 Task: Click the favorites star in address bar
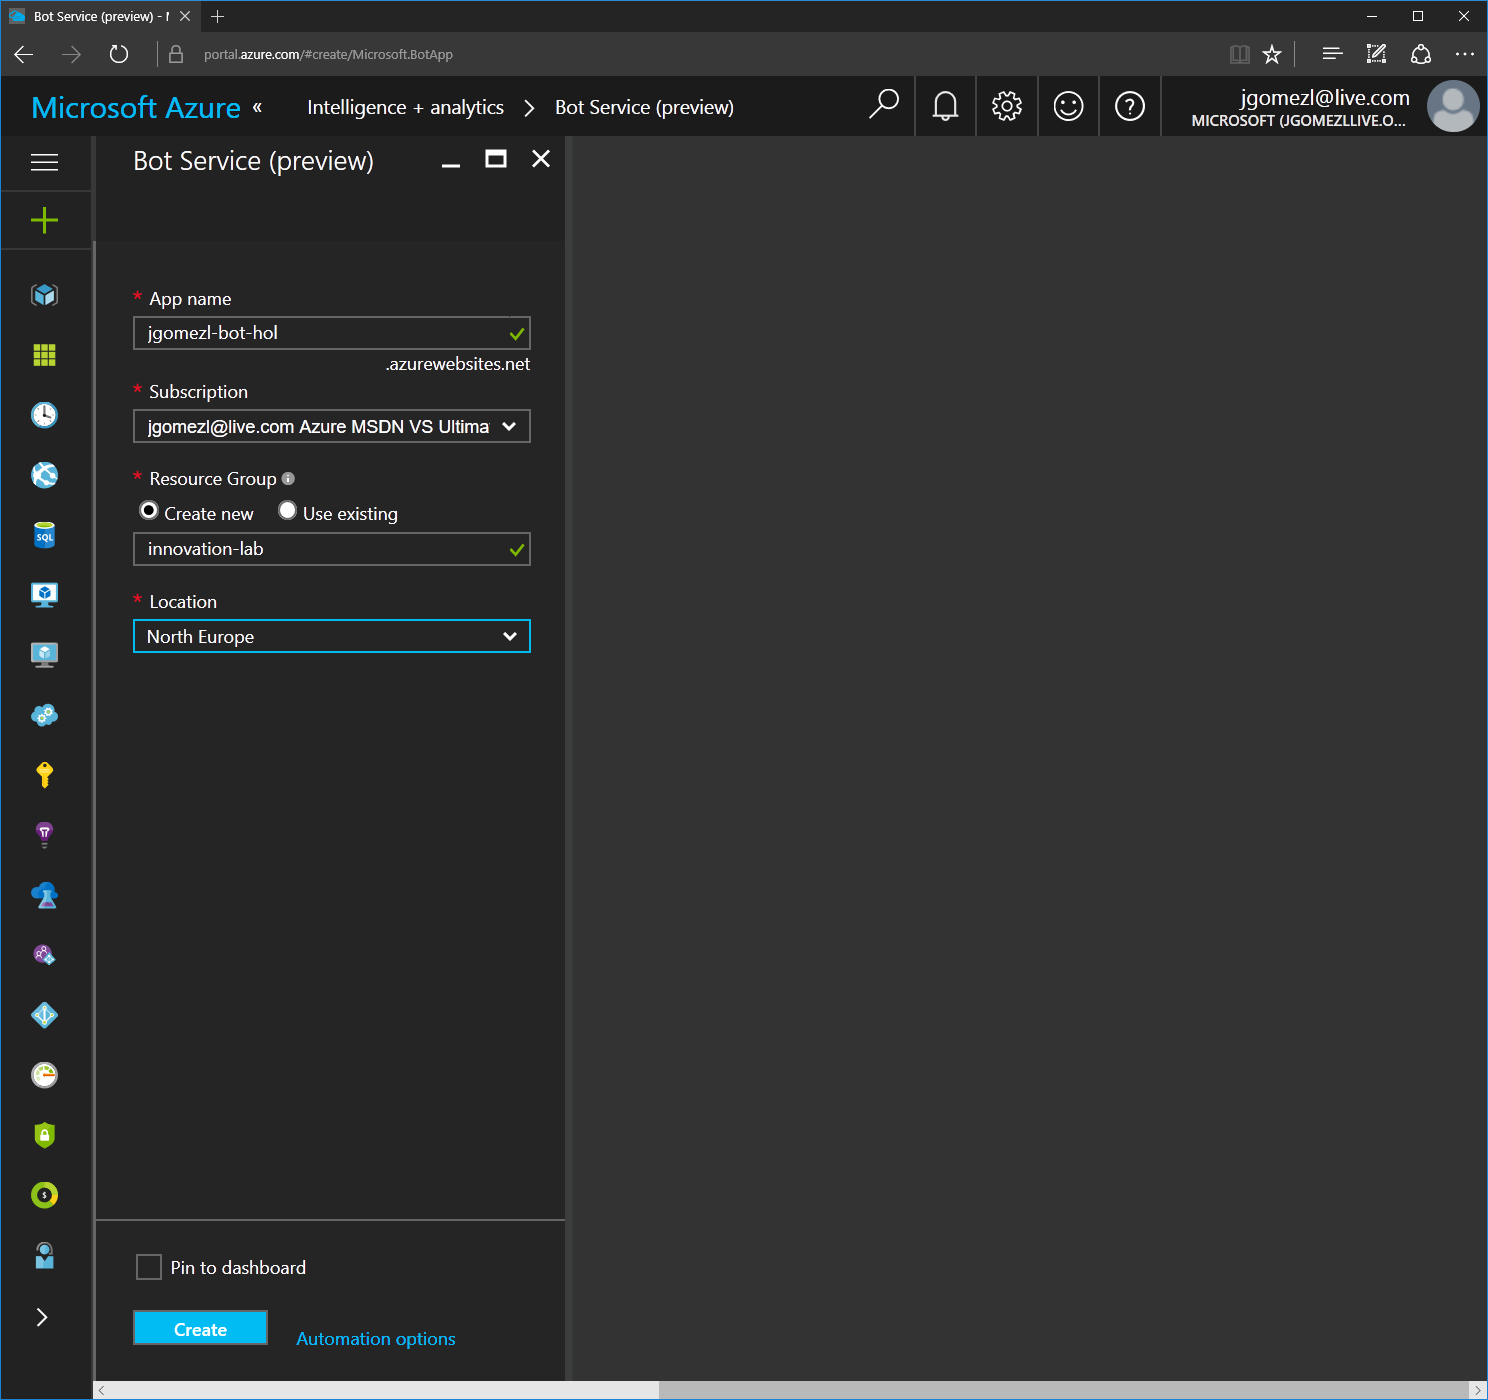(x=1272, y=54)
